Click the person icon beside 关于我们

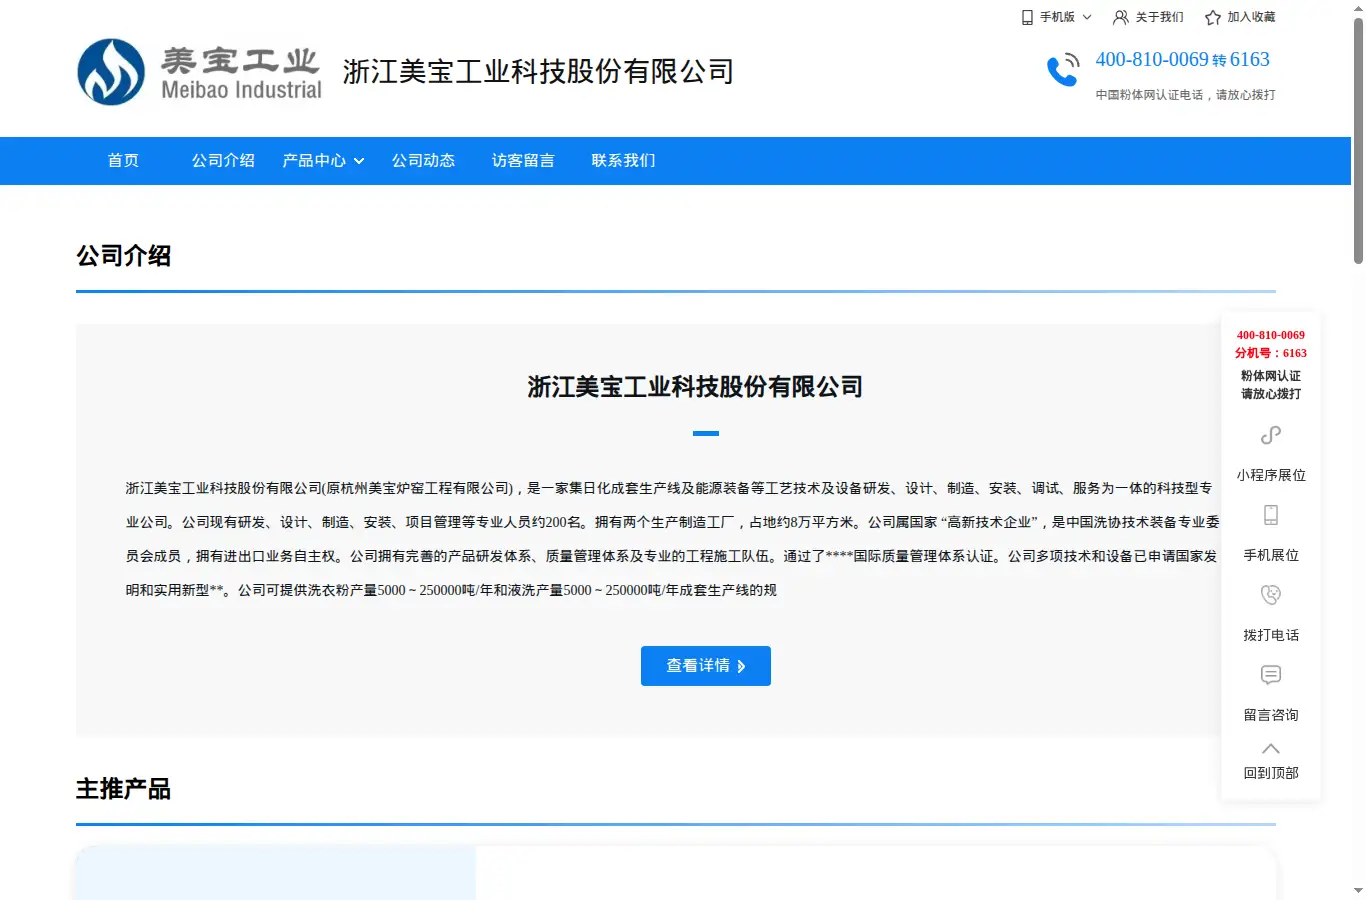tap(1121, 17)
